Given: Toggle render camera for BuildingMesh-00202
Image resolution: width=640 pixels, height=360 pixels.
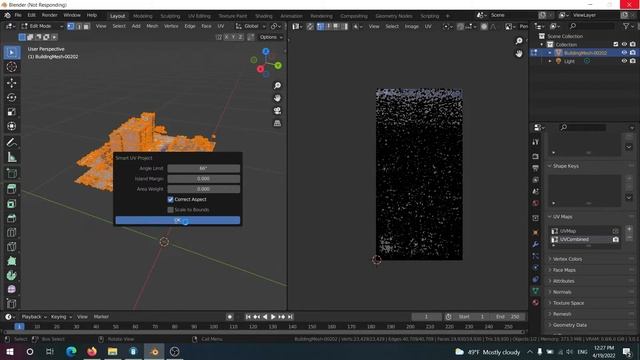Looking at the screenshot, I should (x=633, y=53).
